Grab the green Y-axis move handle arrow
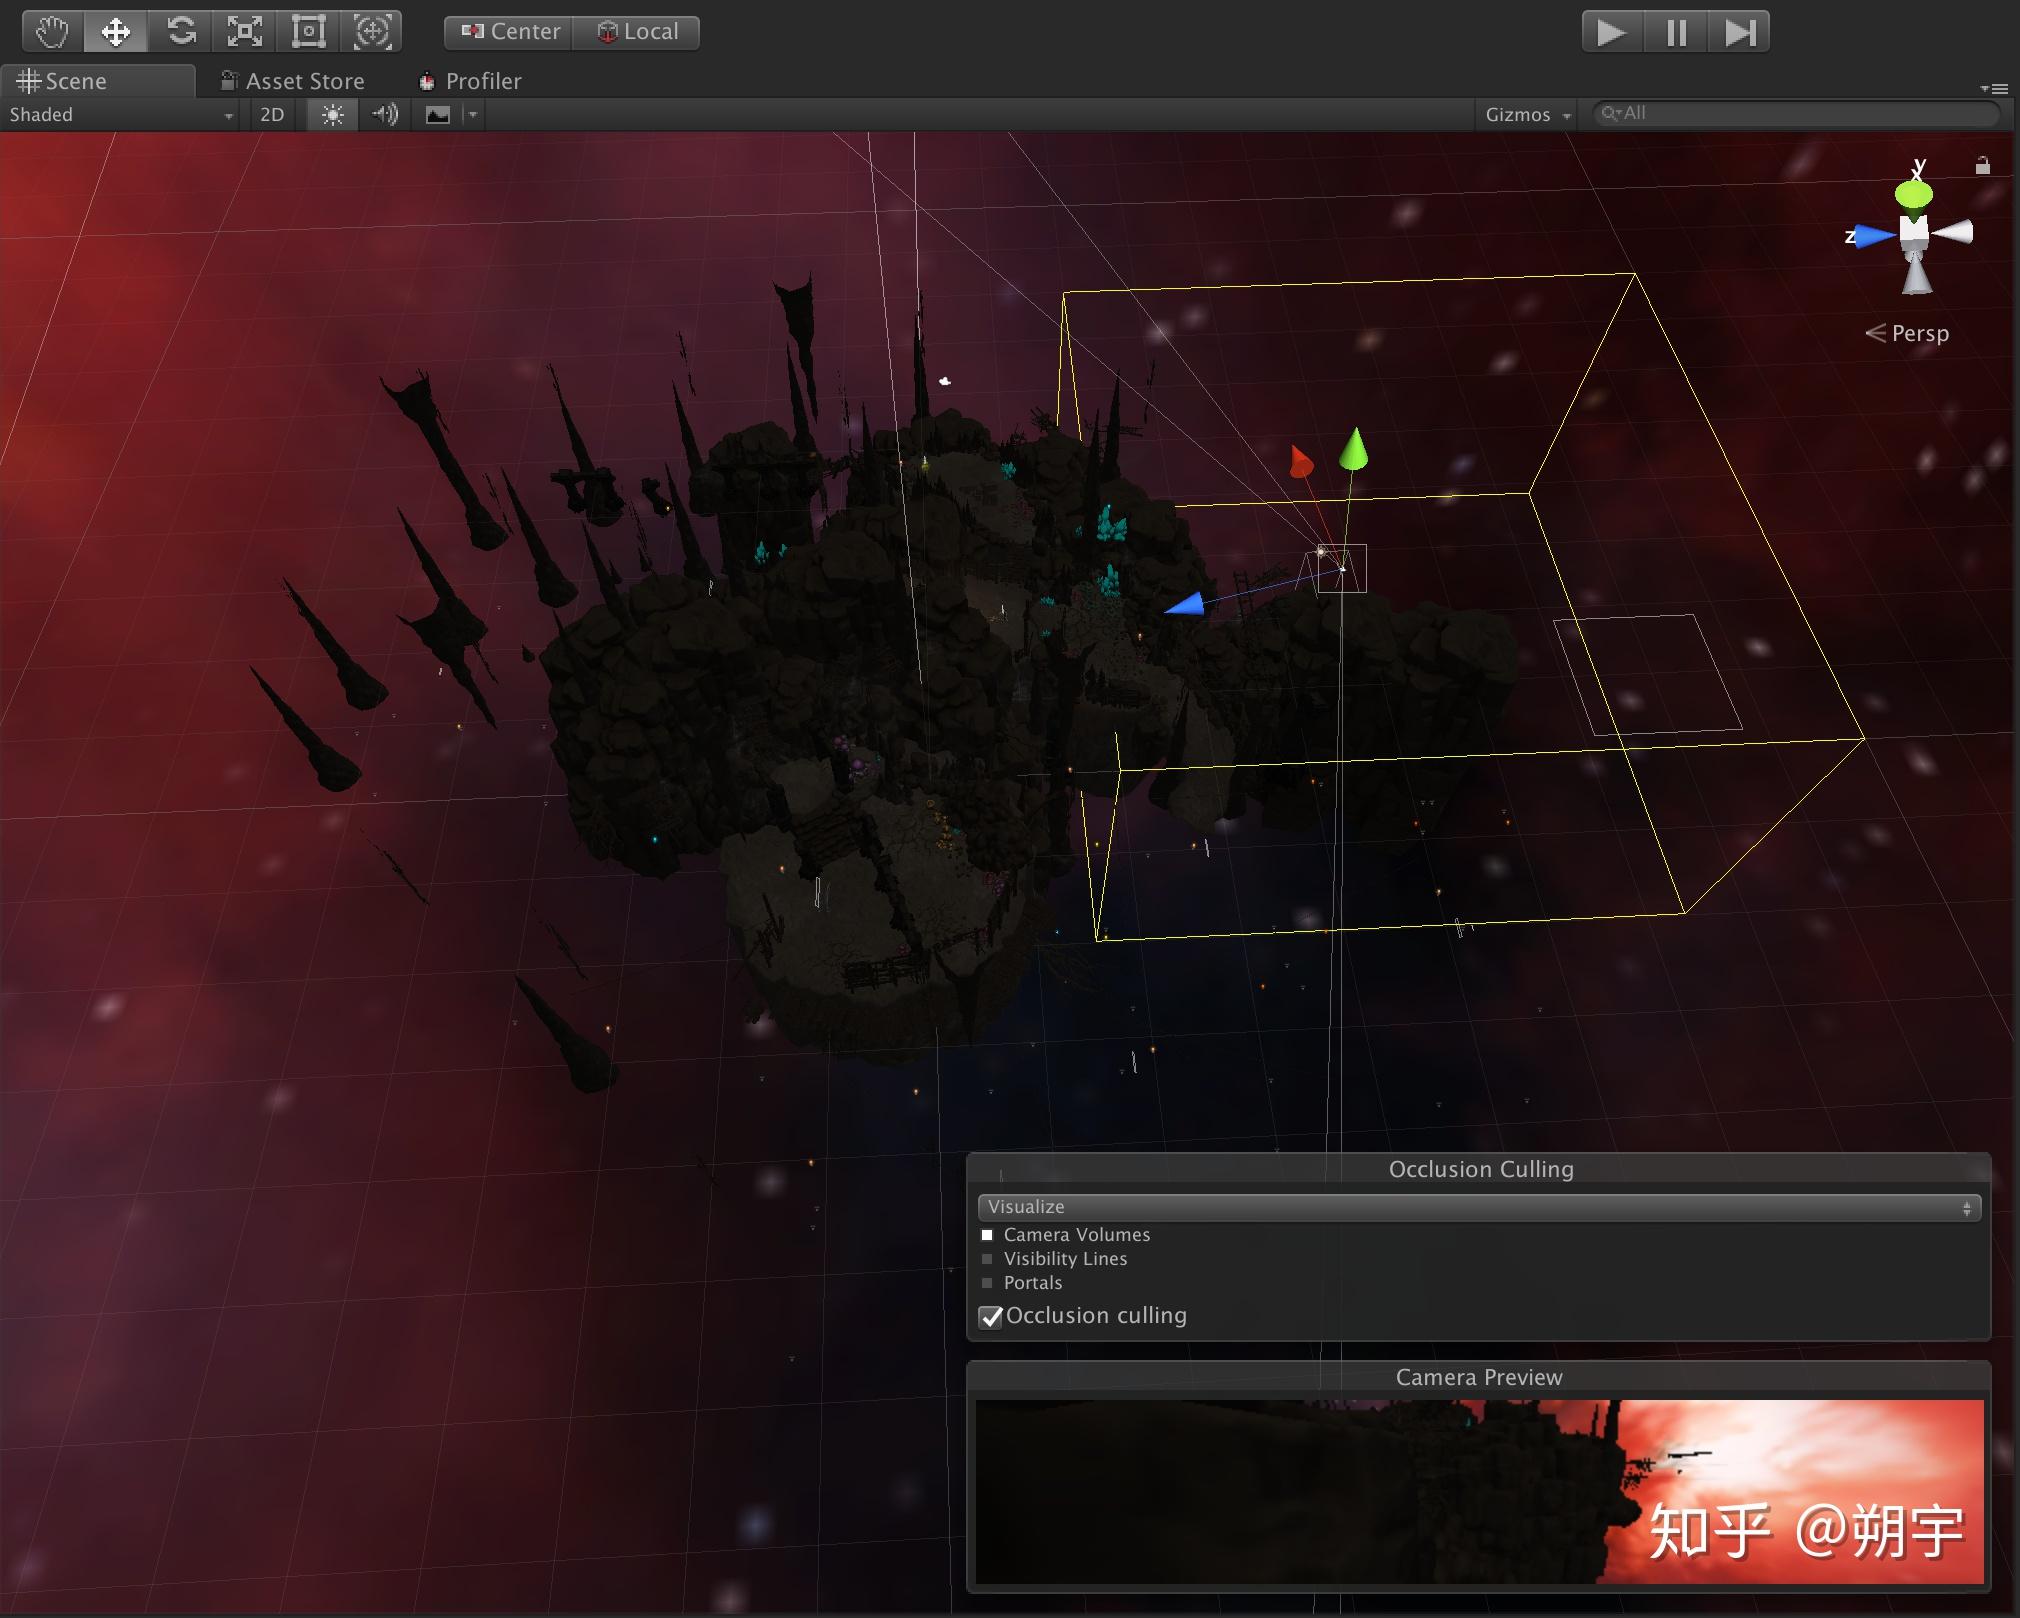 click(x=1353, y=449)
